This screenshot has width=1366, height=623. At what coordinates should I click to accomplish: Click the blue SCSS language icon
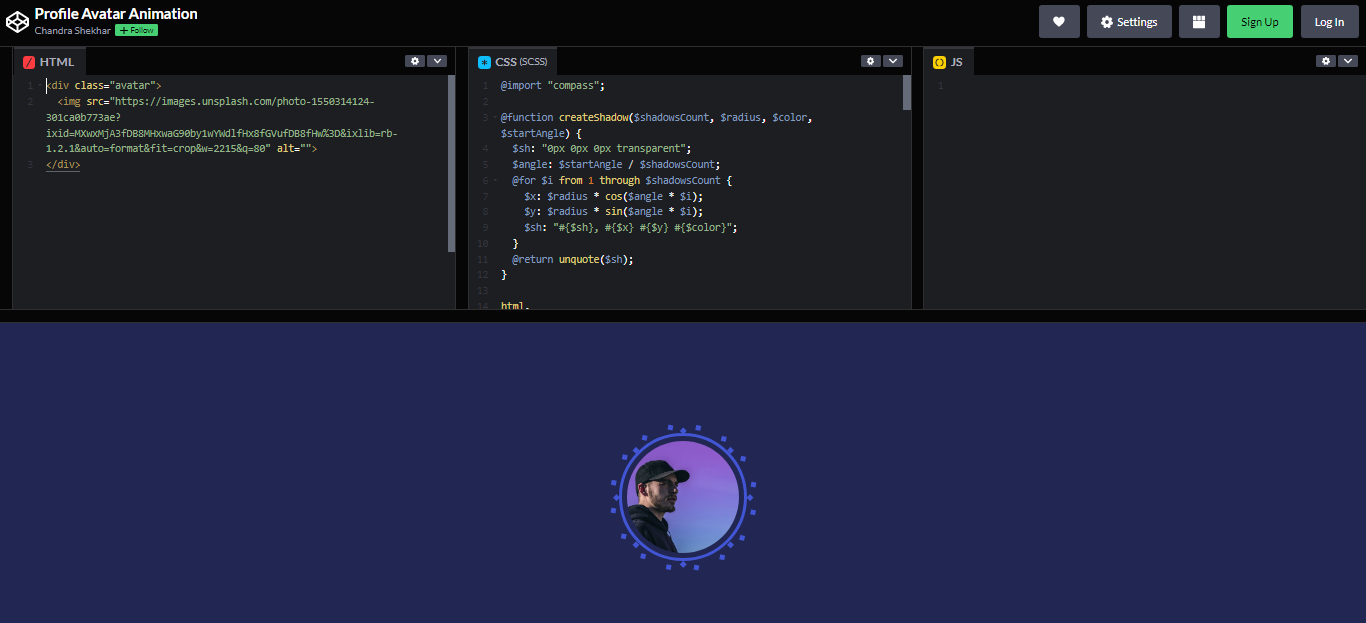(485, 61)
